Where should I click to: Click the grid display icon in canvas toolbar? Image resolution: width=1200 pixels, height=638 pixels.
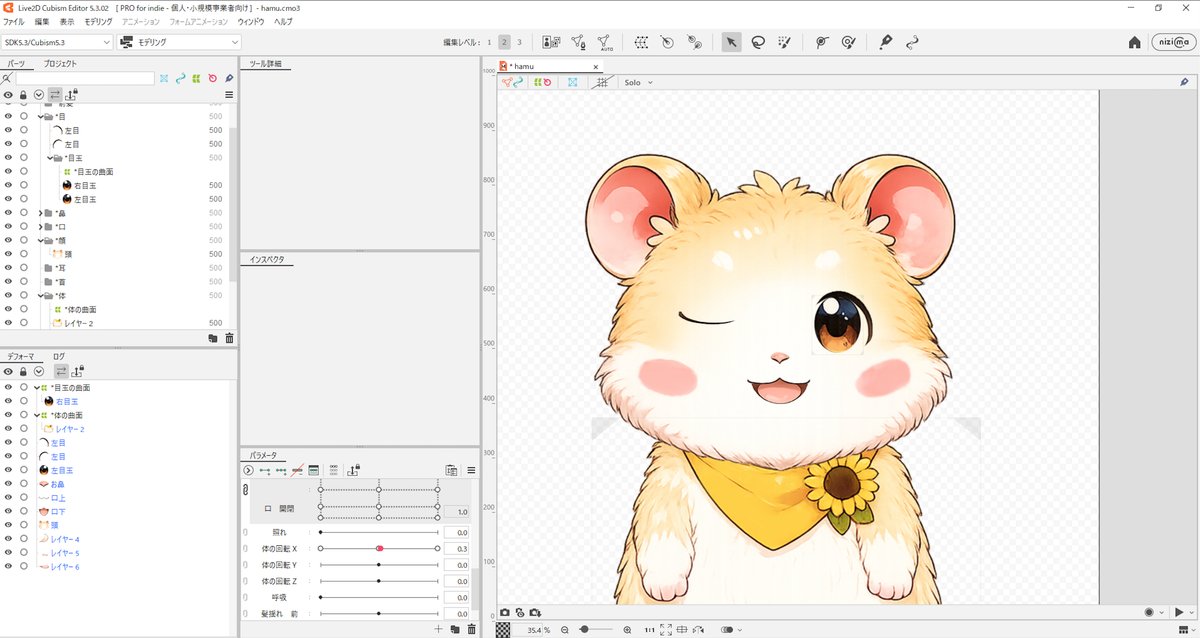602,82
